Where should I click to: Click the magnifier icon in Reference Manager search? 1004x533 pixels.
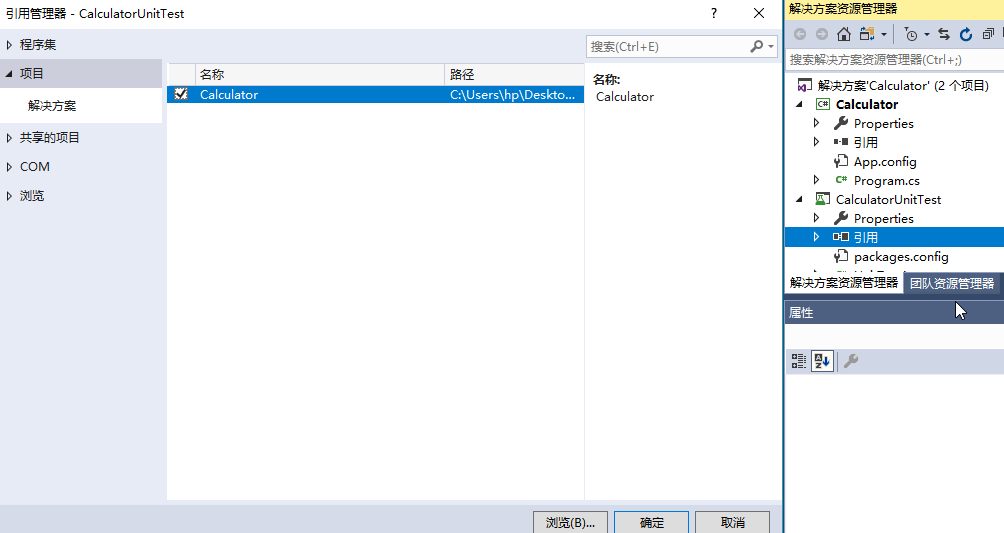tap(757, 46)
